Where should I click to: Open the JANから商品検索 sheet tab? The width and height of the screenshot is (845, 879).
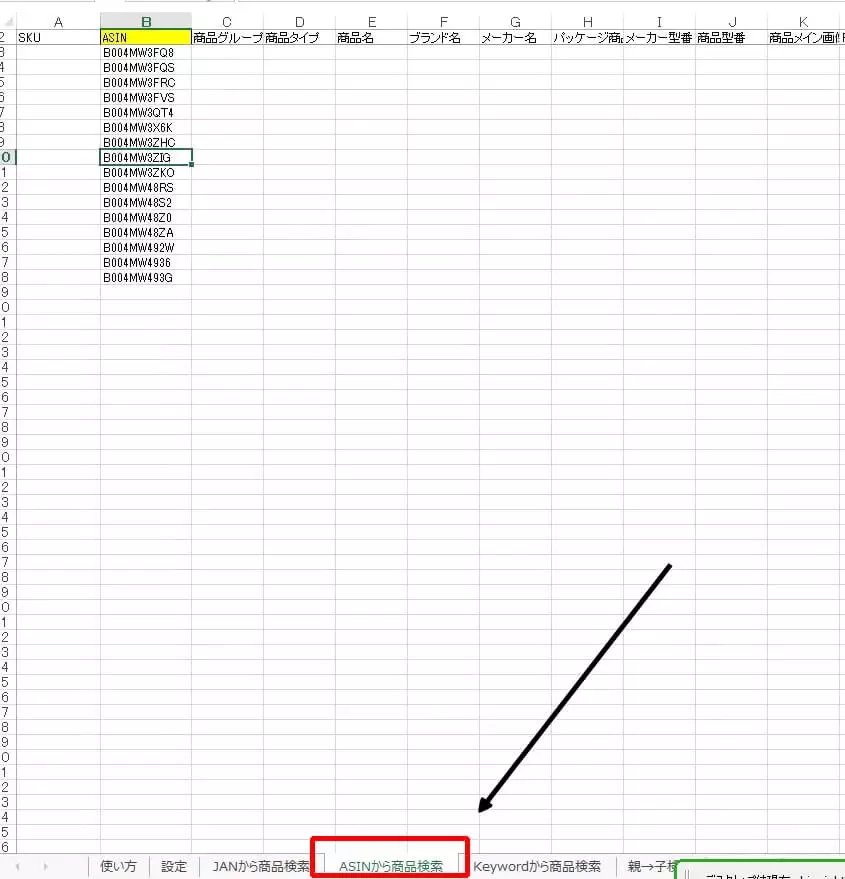click(261, 866)
